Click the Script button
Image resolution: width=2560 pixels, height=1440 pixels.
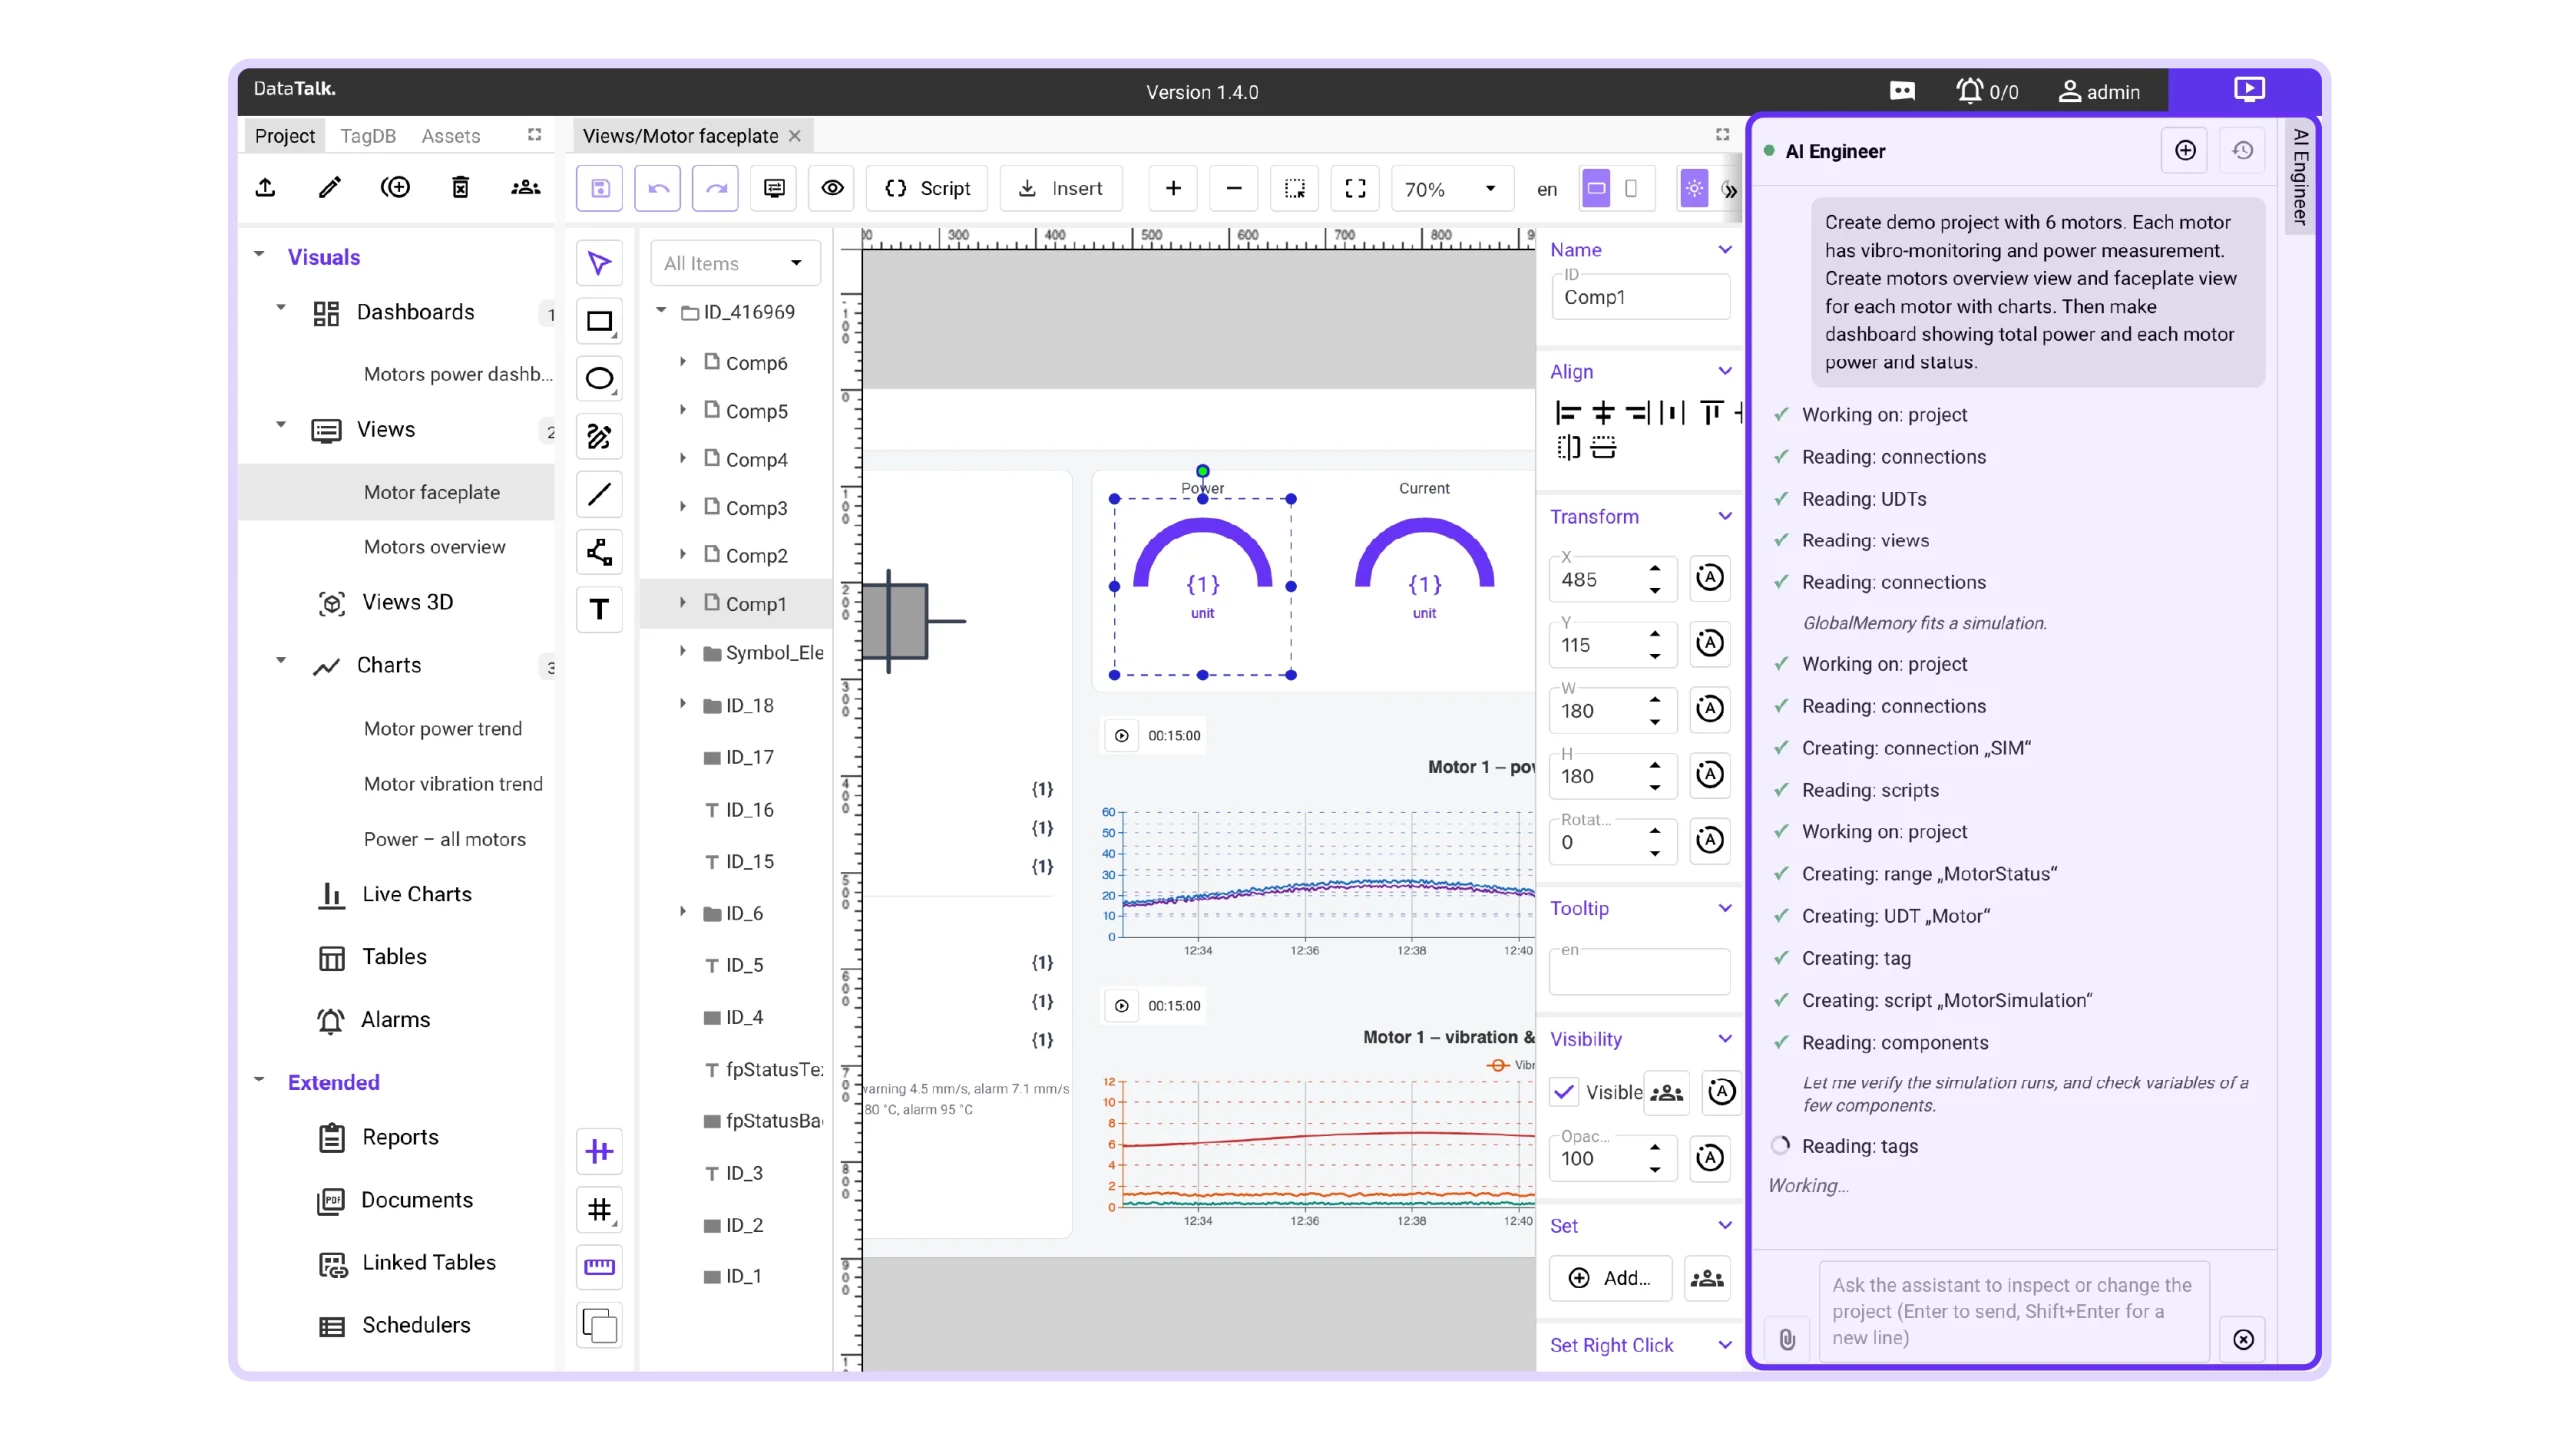point(927,188)
